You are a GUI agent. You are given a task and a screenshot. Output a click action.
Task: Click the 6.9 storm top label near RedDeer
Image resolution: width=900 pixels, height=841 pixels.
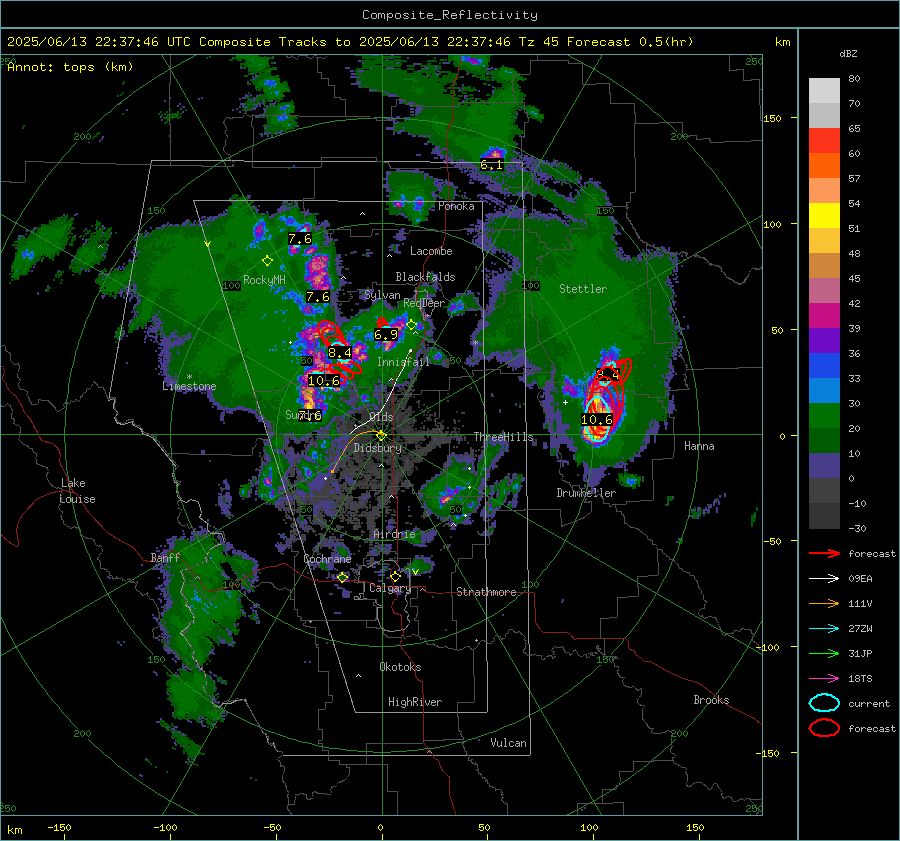(386, 335)
